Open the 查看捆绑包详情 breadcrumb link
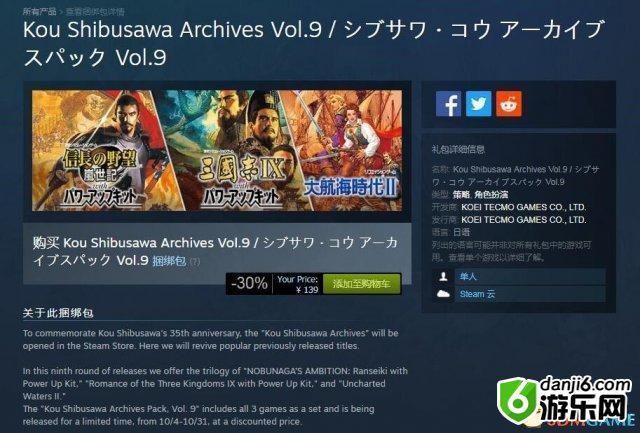This screenshot has height=433, width=640. (x=95, y=12)
